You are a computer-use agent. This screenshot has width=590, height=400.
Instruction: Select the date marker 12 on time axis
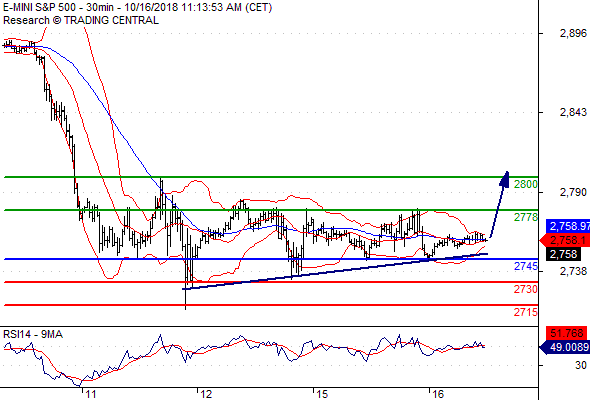(206, 394)
